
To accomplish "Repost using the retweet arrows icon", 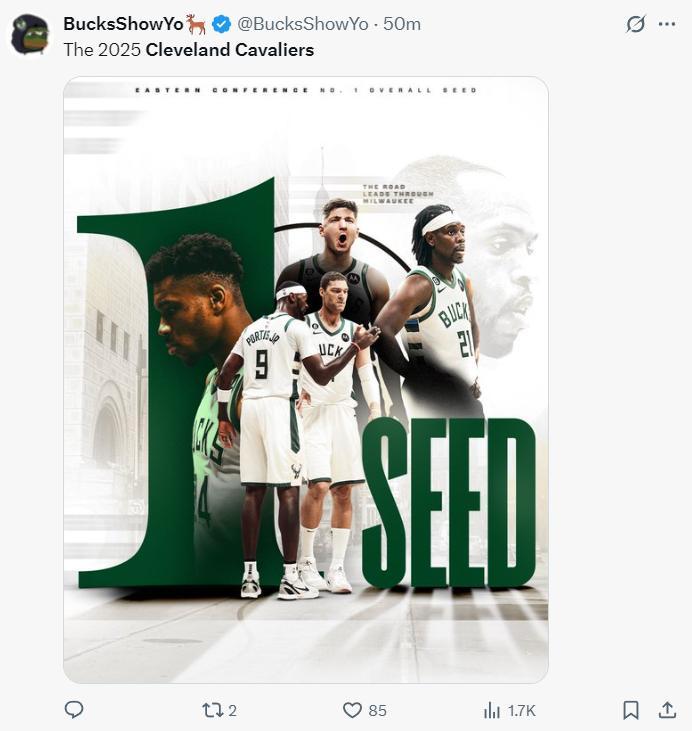I will pos(212,710).
